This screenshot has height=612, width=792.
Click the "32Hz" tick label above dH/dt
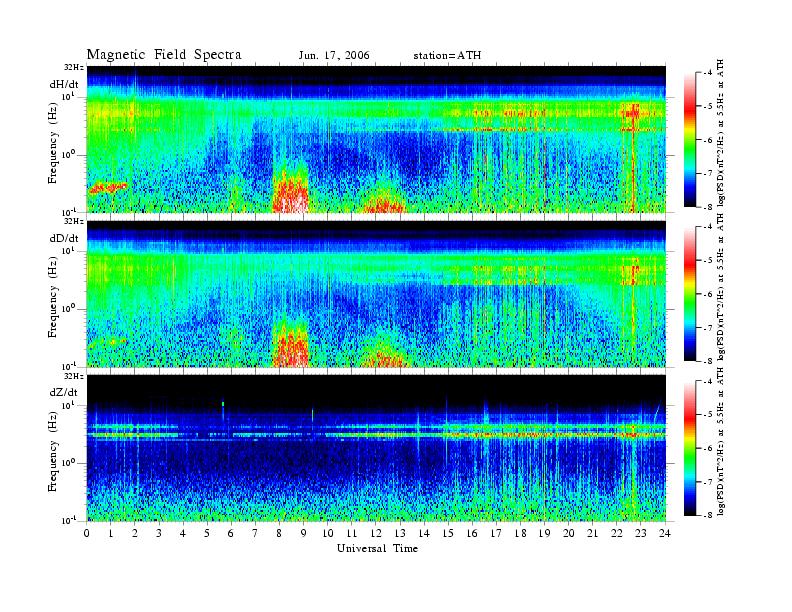point(74,67)
